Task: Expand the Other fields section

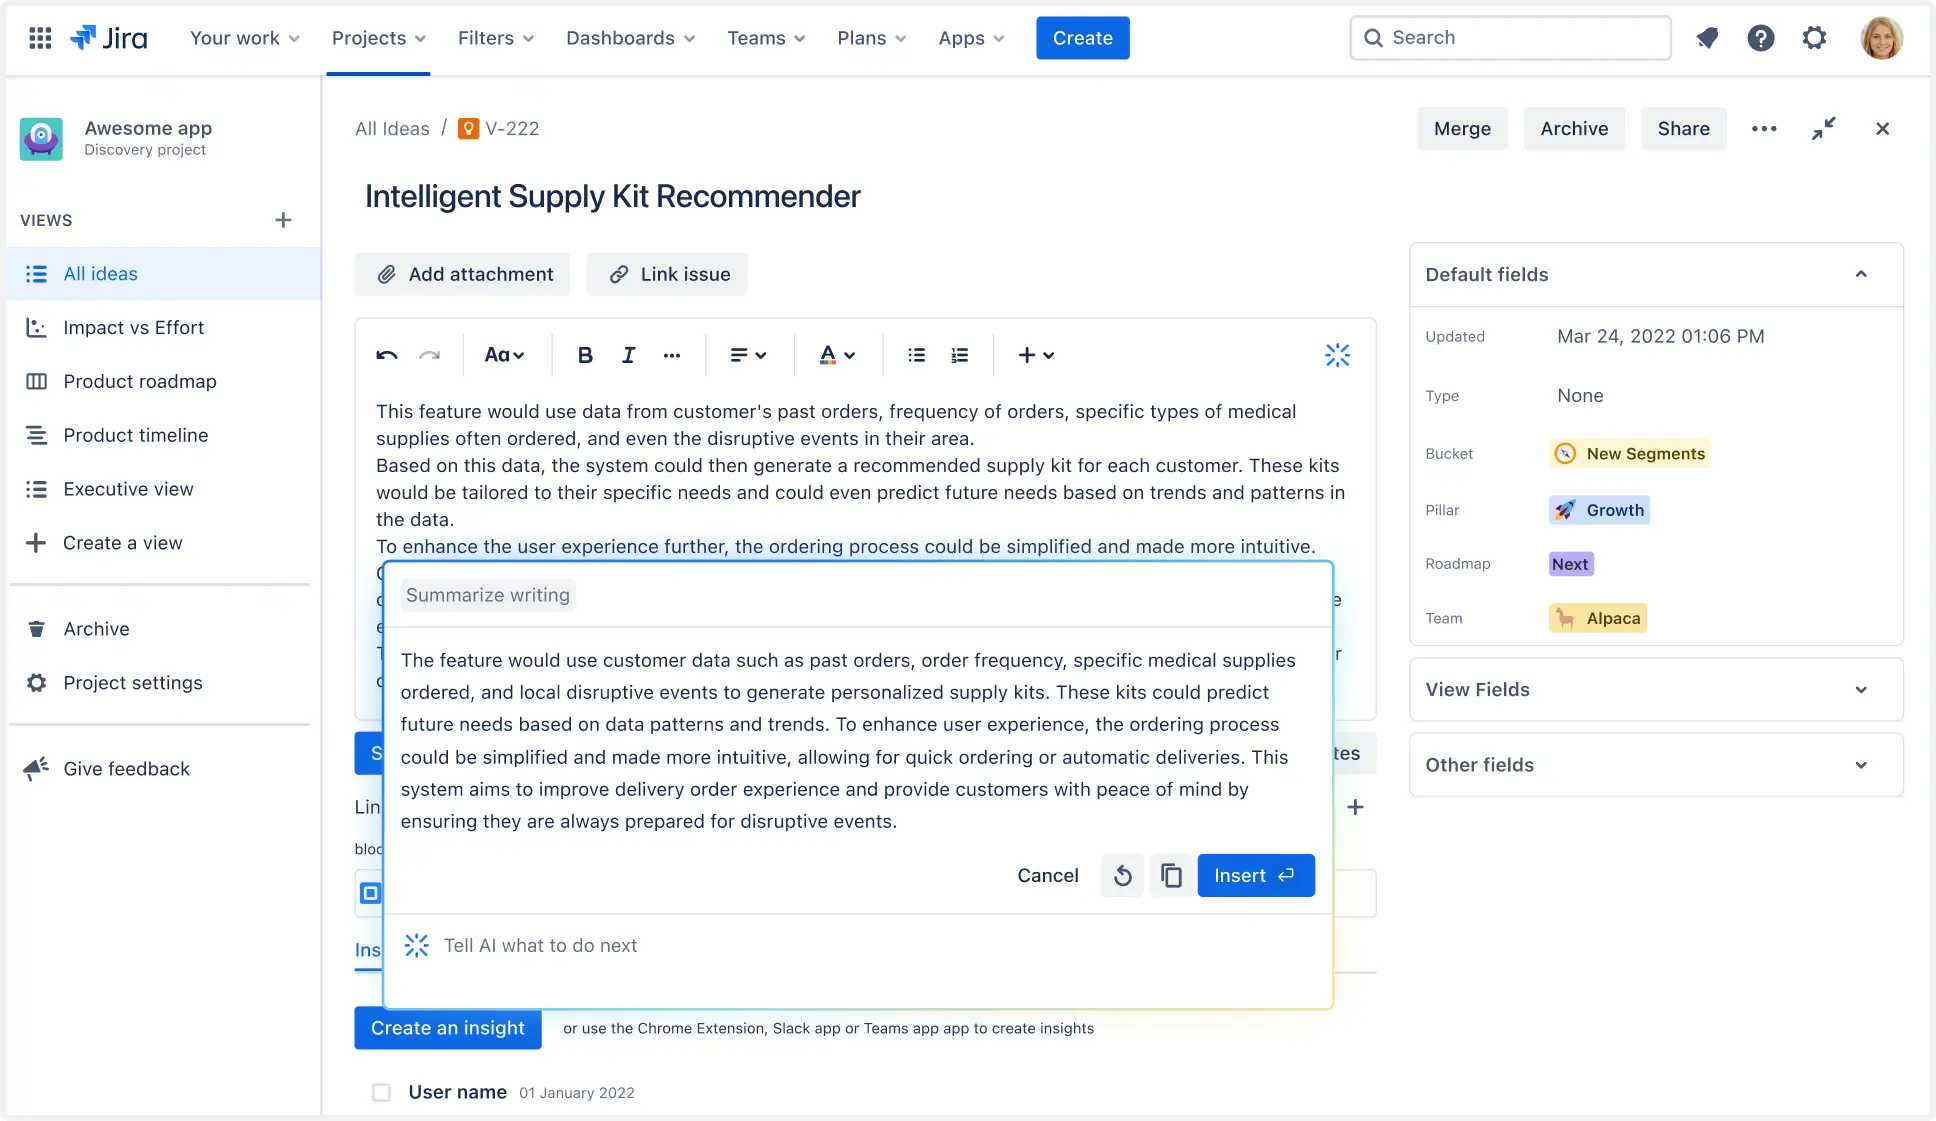Action: coord(1861,765)
